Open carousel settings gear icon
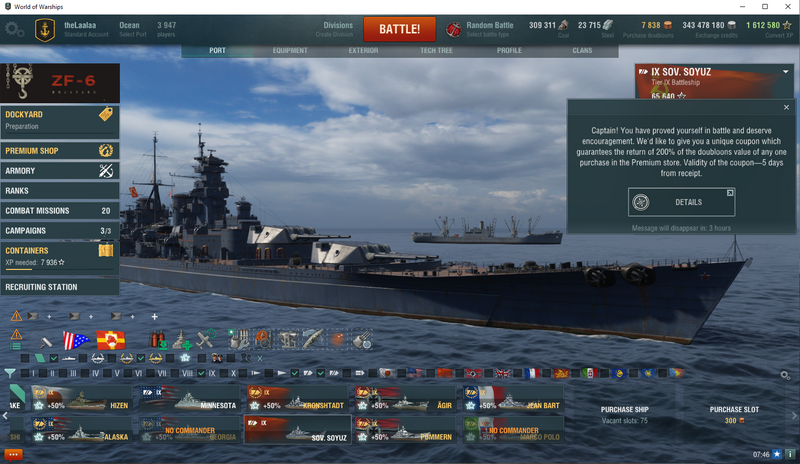This screenshot has width=800, height=464. (785, 375)
